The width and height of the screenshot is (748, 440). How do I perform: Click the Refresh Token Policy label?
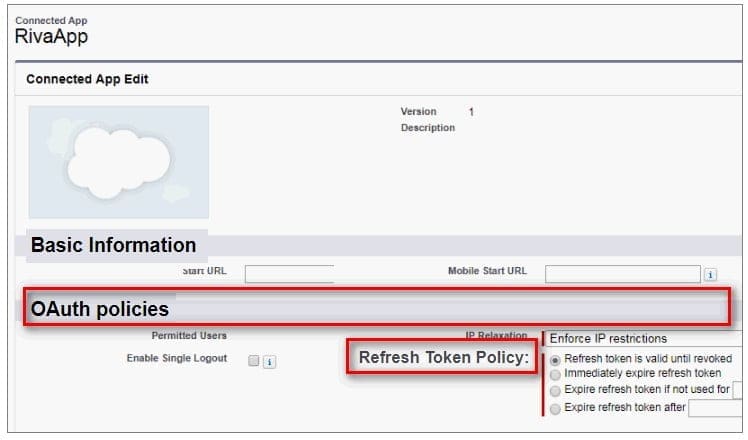coord(443,357)
